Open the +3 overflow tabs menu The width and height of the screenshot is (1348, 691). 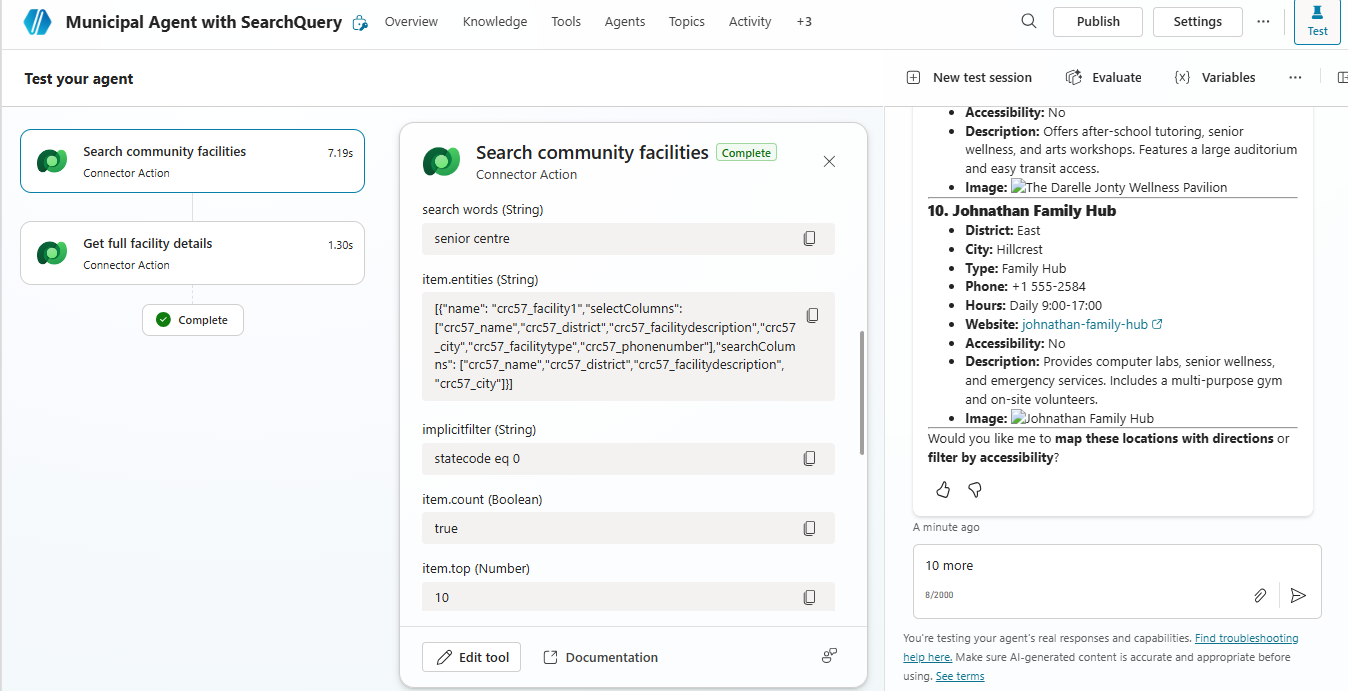pyautogui.click(x=804, y=22)
